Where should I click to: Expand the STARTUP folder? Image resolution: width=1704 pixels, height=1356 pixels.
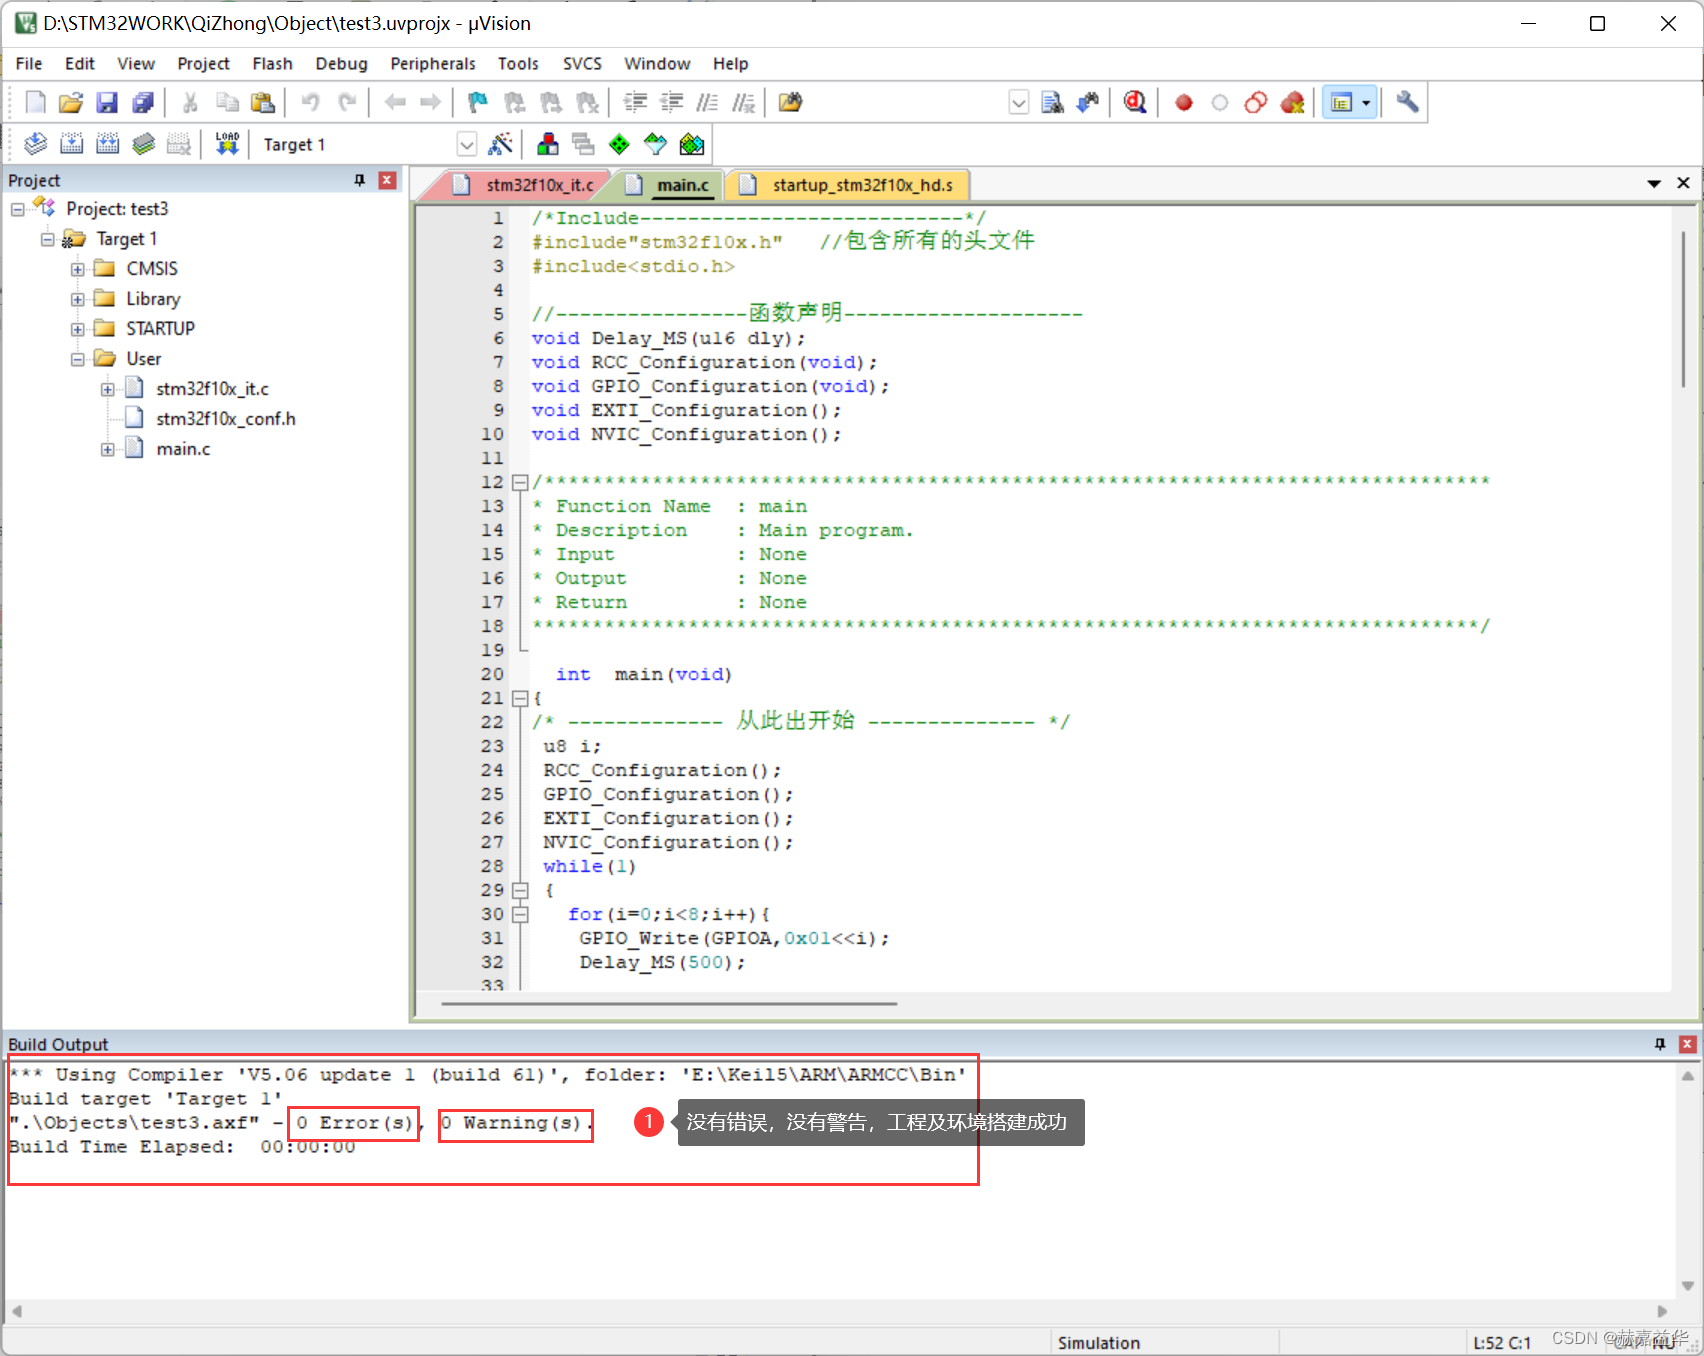coord(77,329)
